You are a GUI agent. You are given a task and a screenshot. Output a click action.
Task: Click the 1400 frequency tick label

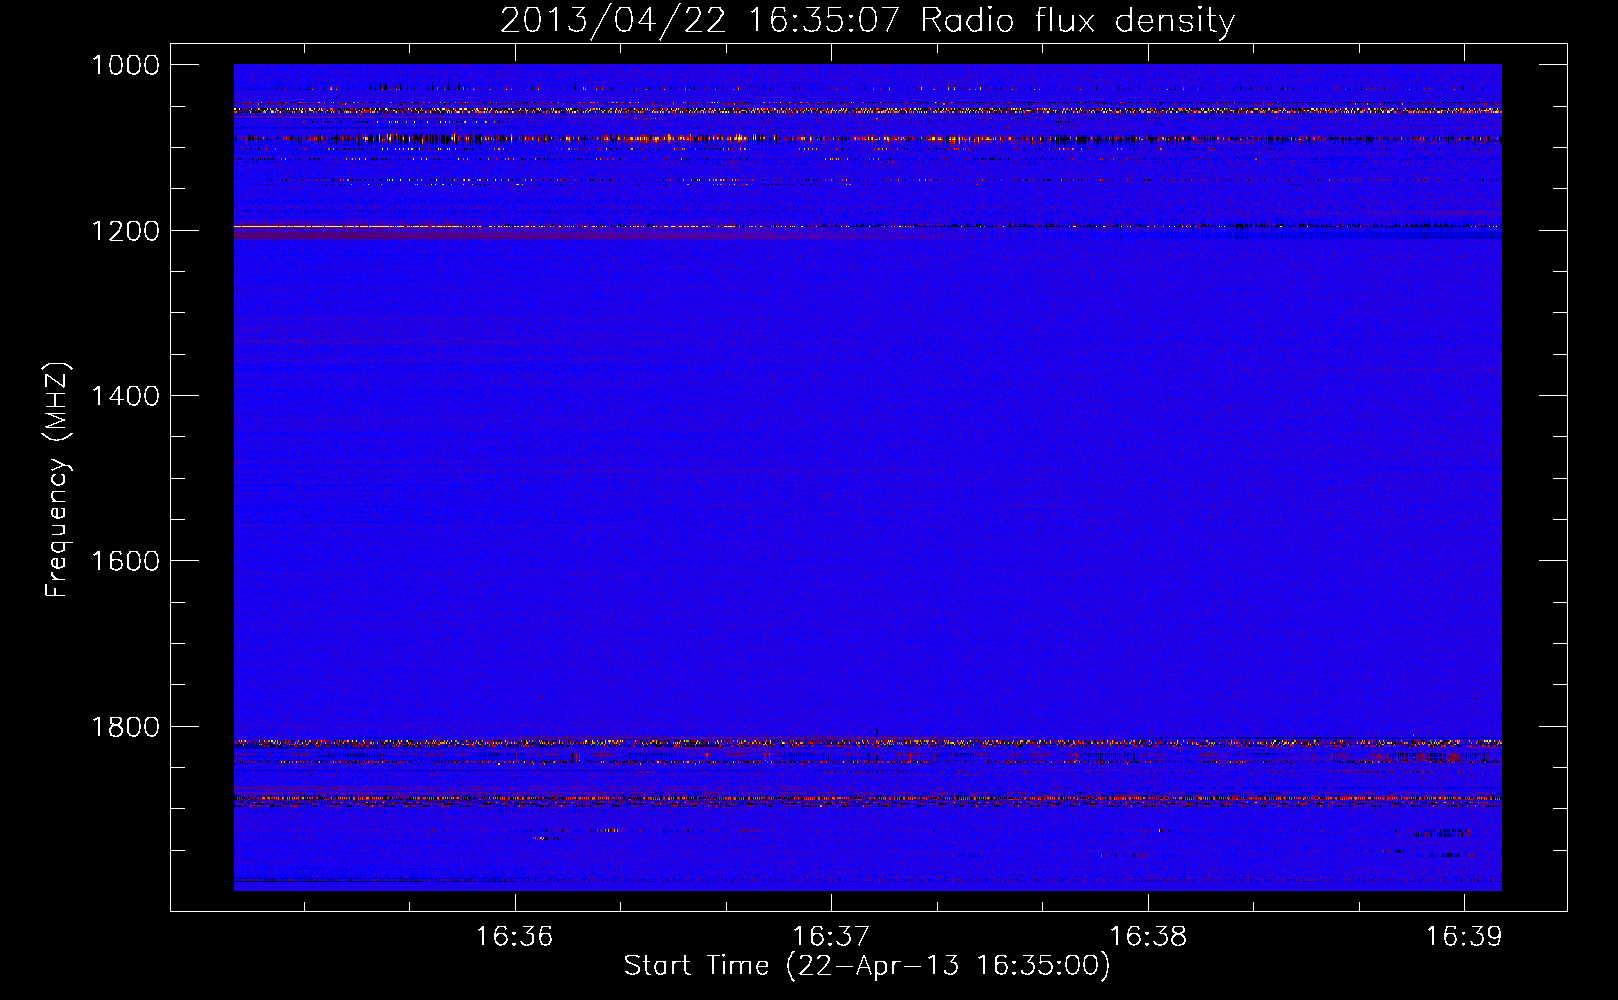click(x=126, y=396)
